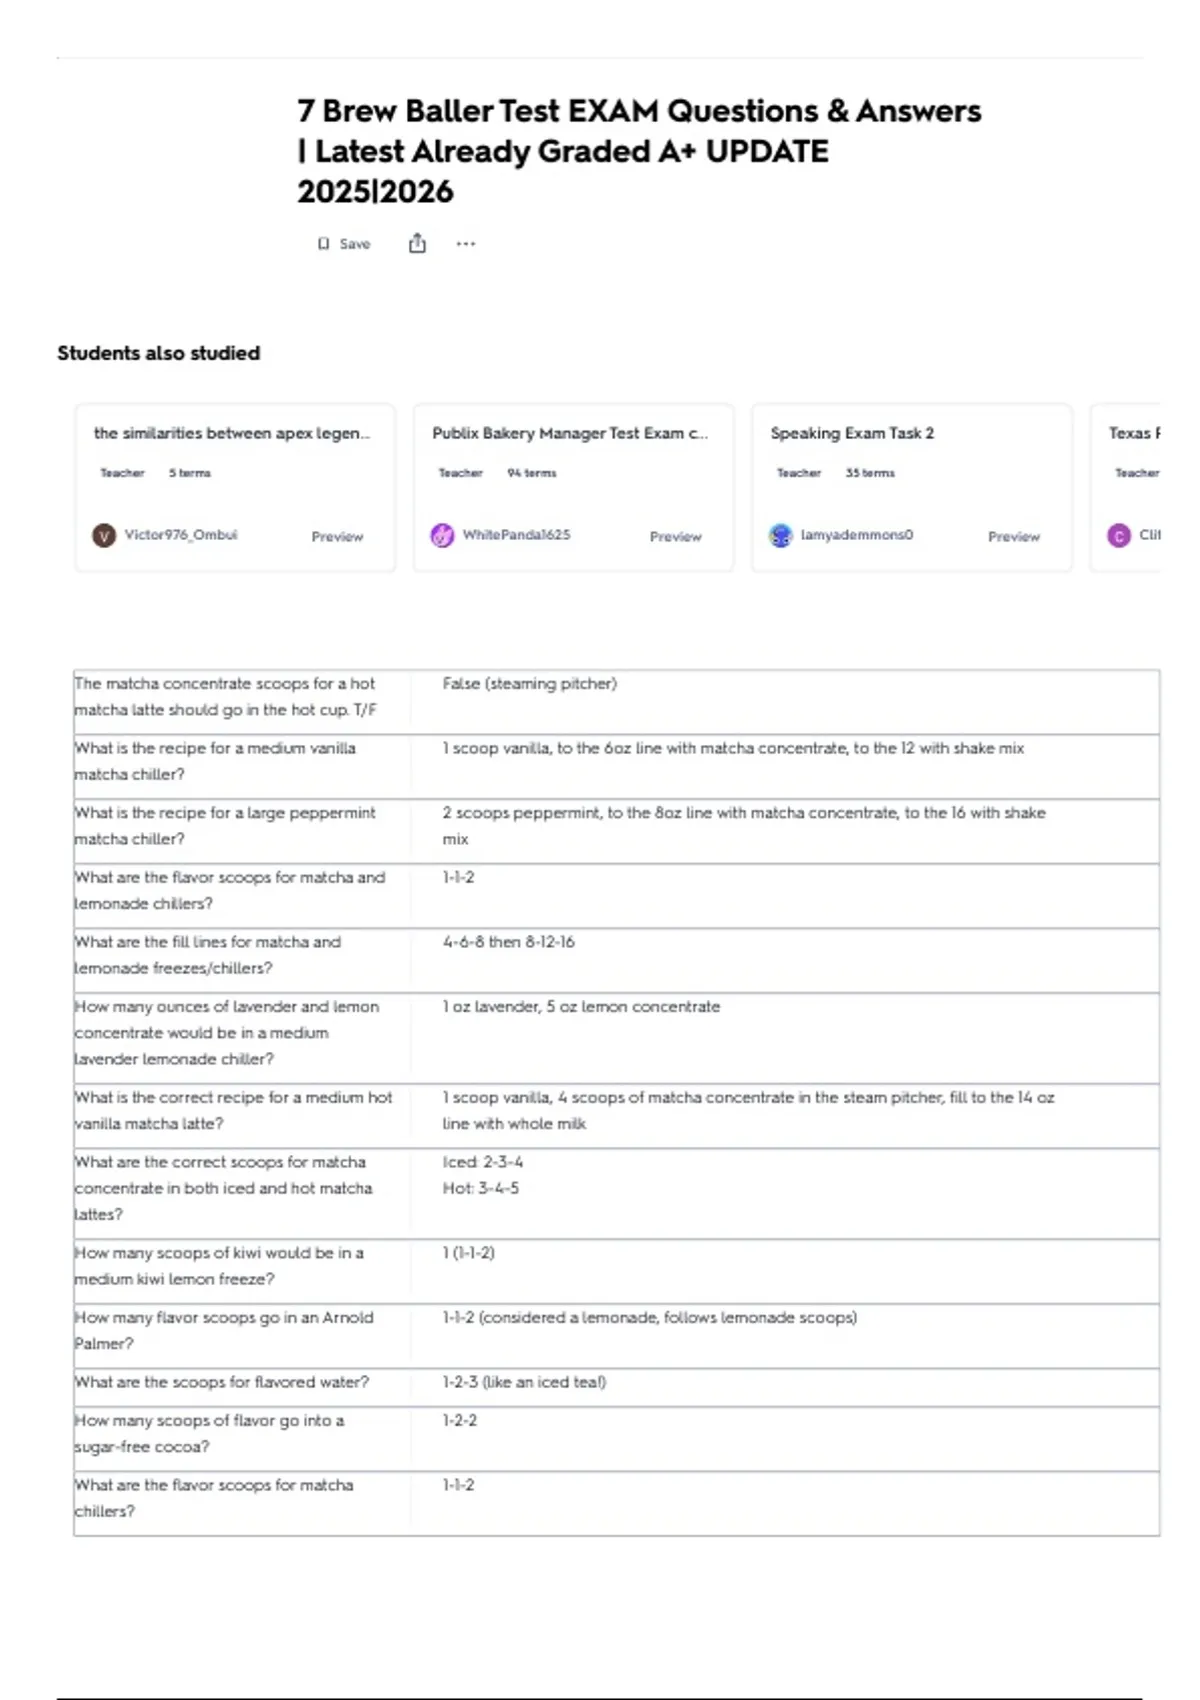Click the Save bookmark icon

[x=323, y=244]
